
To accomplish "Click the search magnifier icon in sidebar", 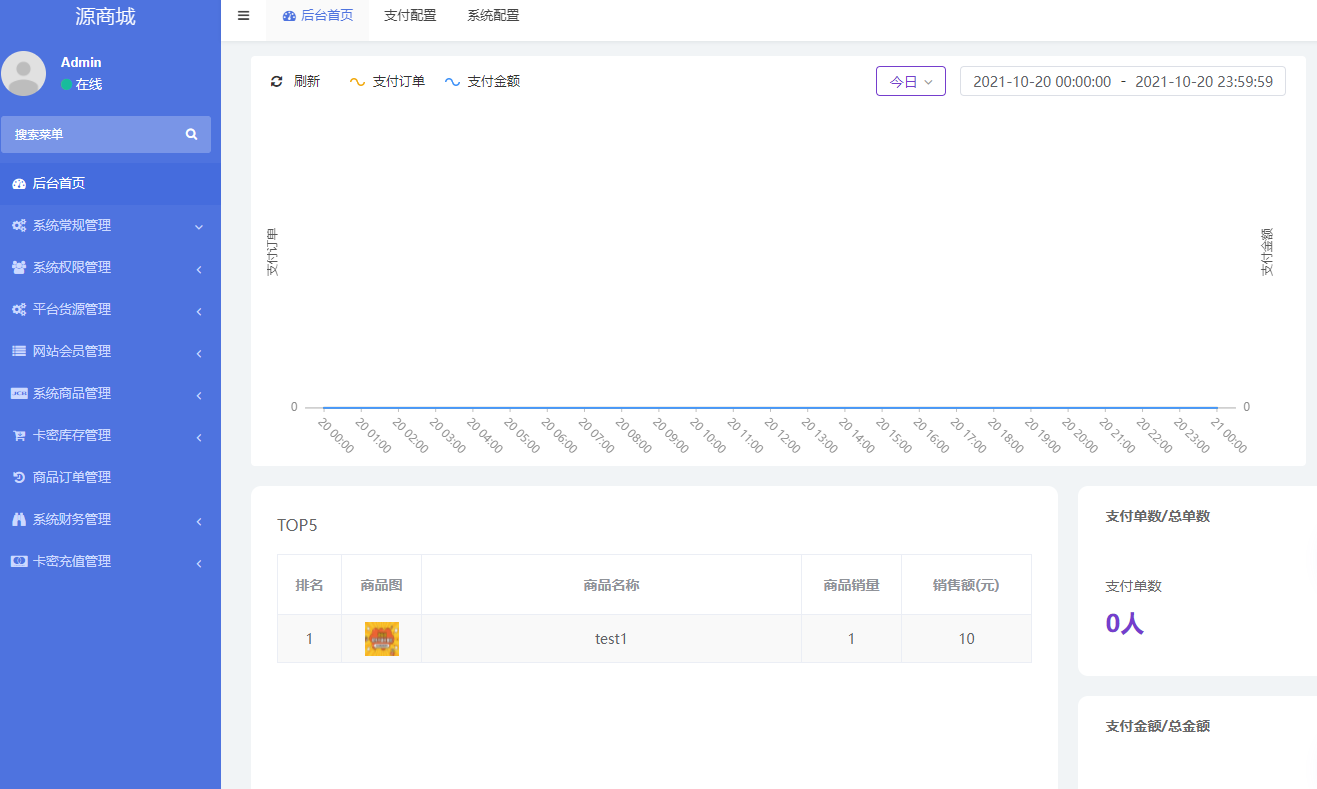I will point(190,133).
